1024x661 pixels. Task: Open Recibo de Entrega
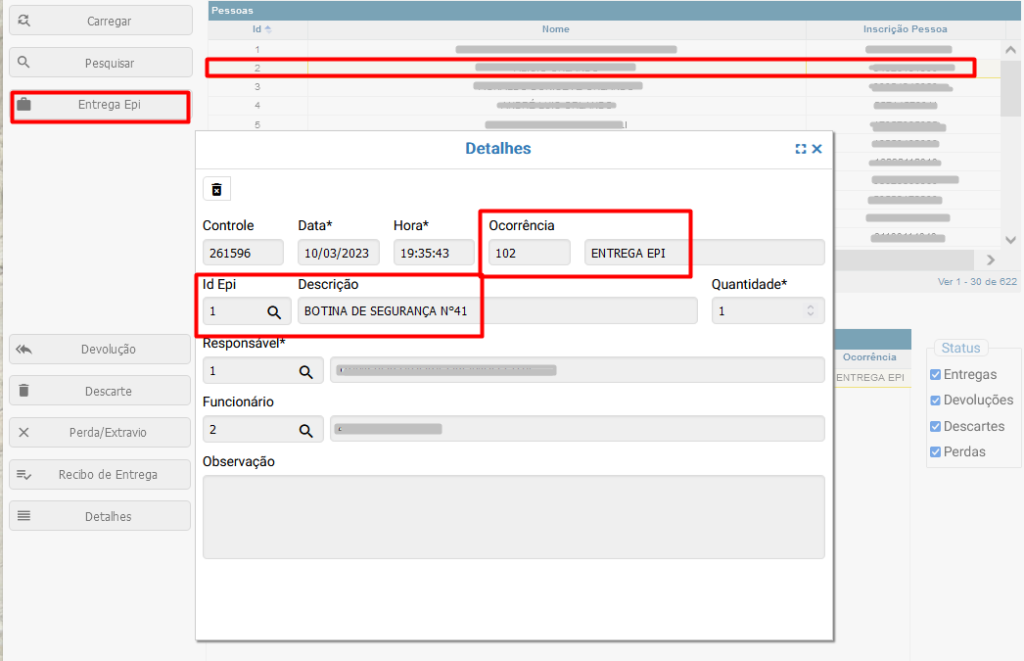pyautogui.click(x=100, y=475)
